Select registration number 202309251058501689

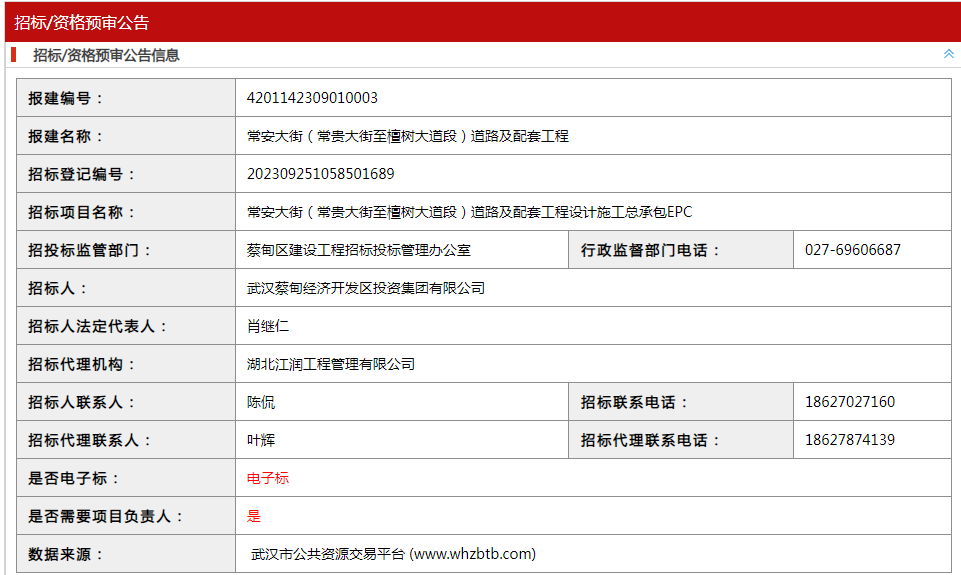pos(321,174)
